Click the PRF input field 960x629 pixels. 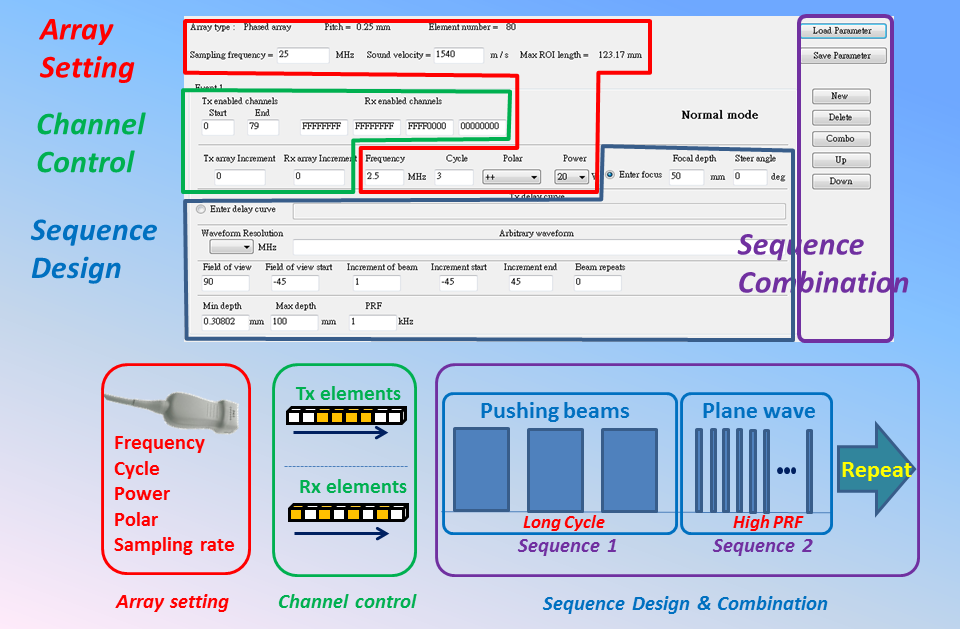pos(371,322)
